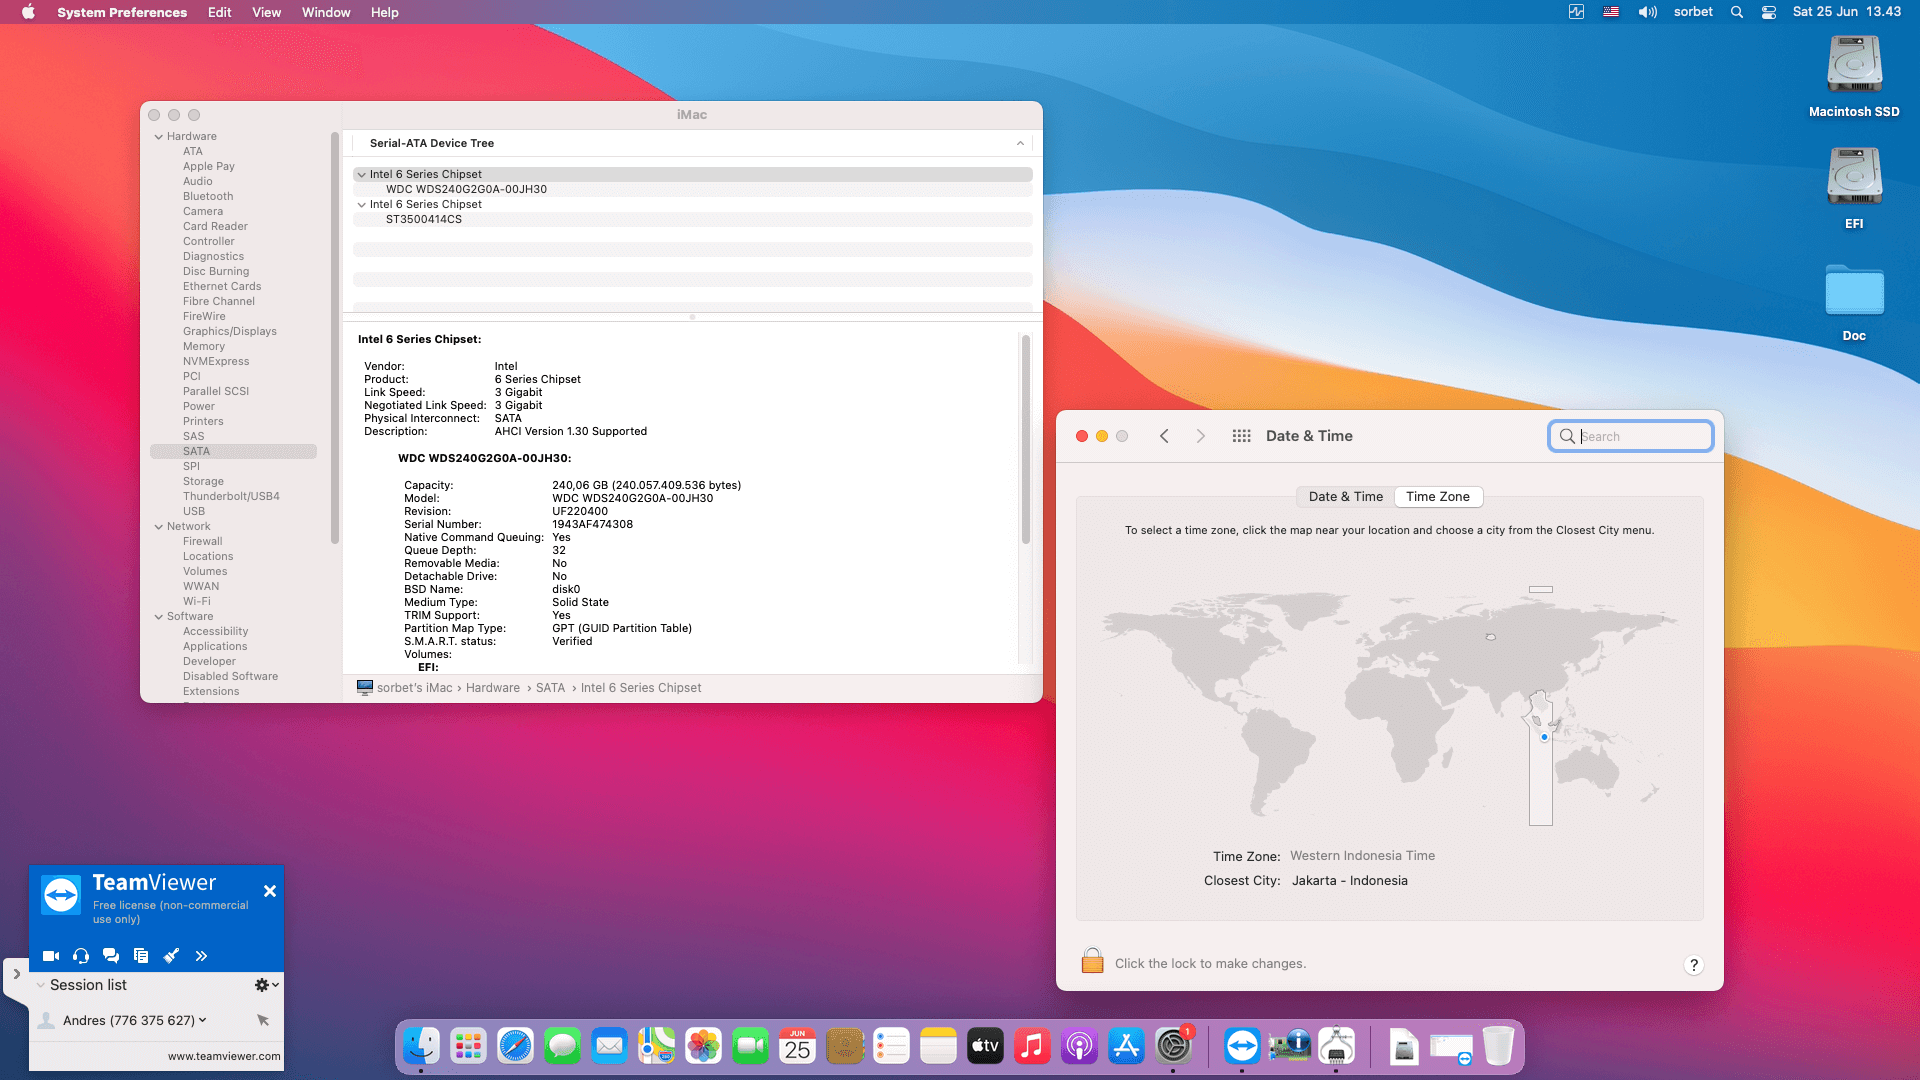This screenshot has height=1080, width=1920.
Task: Open the Edit menu
Action: click(x=219, y=12)
